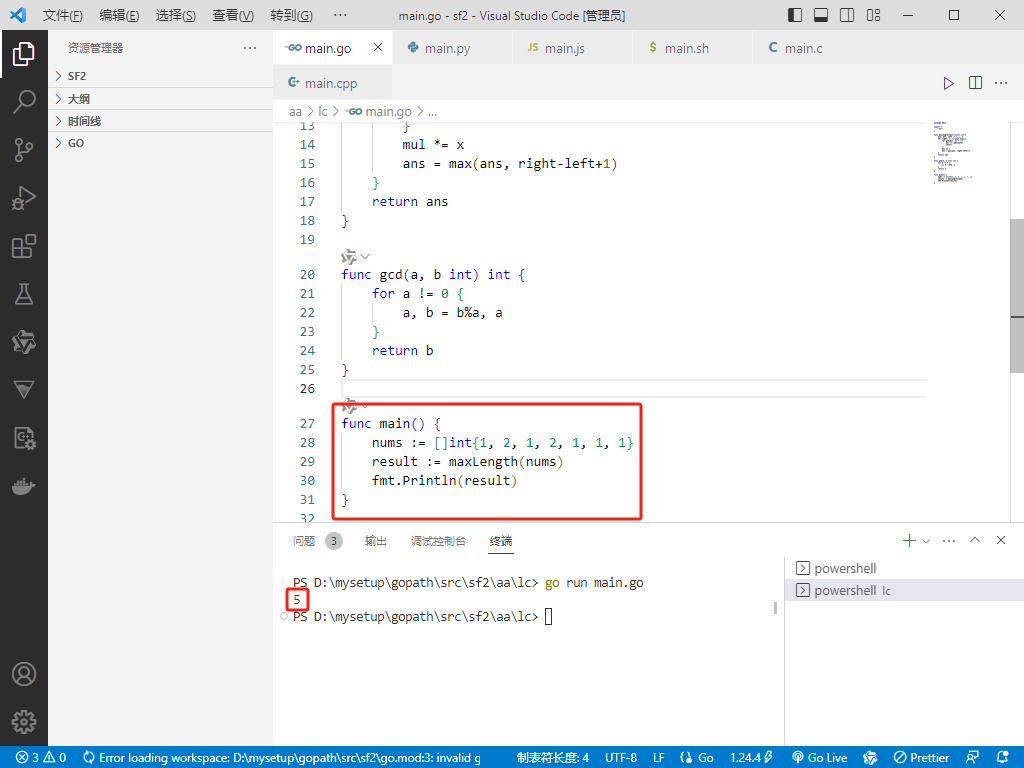Image resolution: width=1024 pixels, height=768 pixels.
Task: Switch to the main.py tab
Action: pos(453,48)
